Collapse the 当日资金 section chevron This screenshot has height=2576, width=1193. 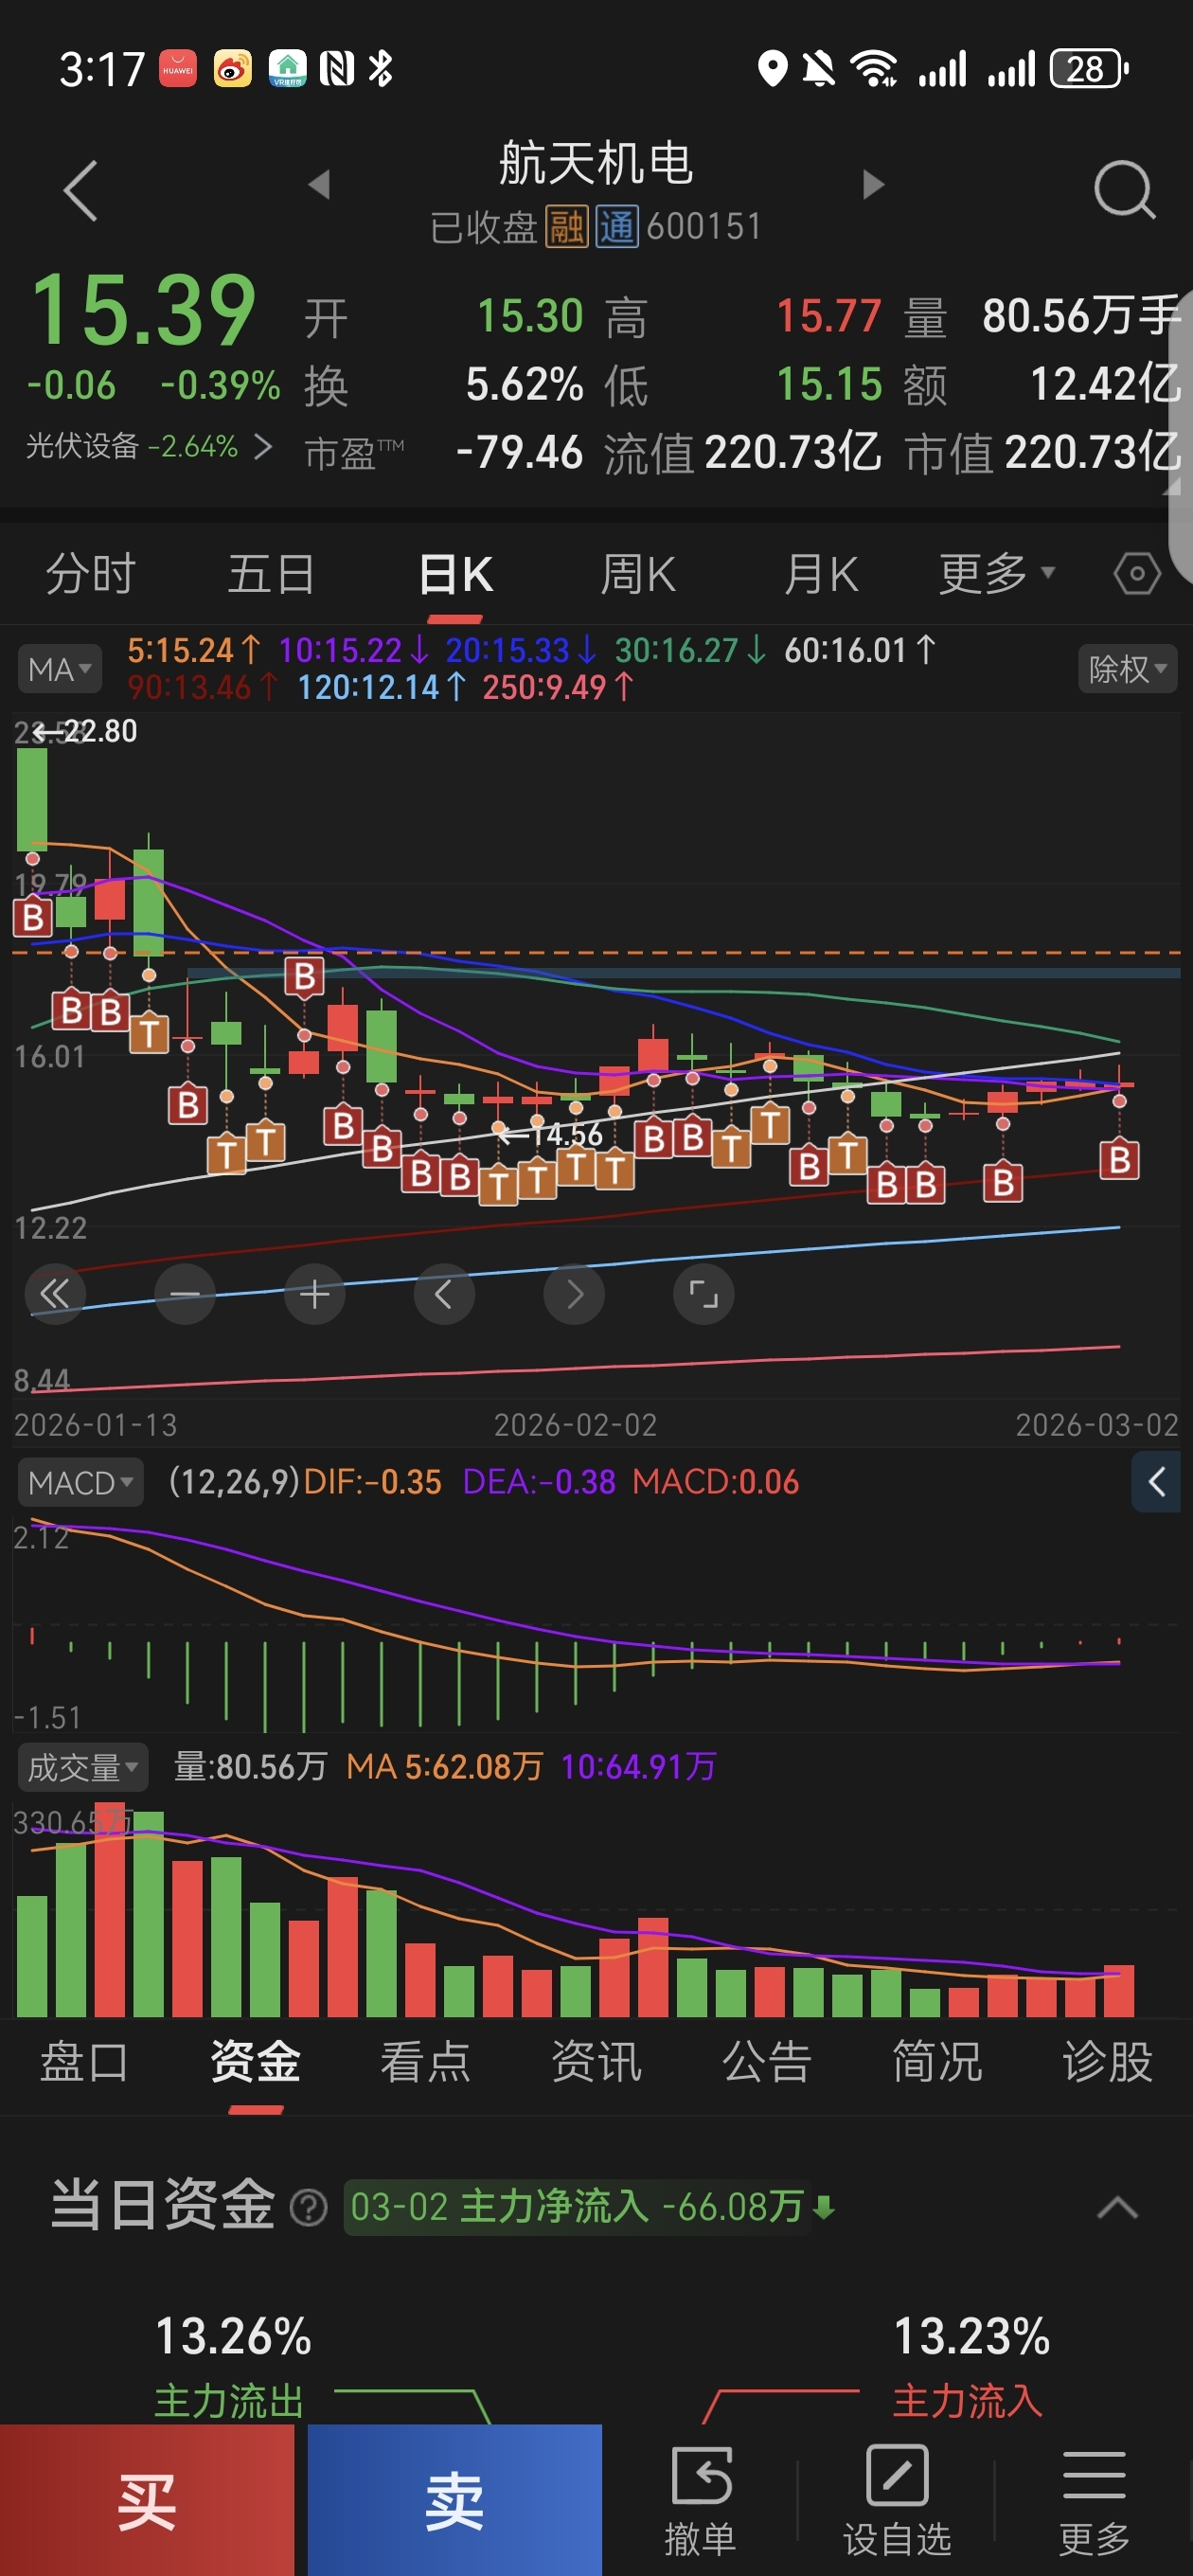coord(1117,2207)
